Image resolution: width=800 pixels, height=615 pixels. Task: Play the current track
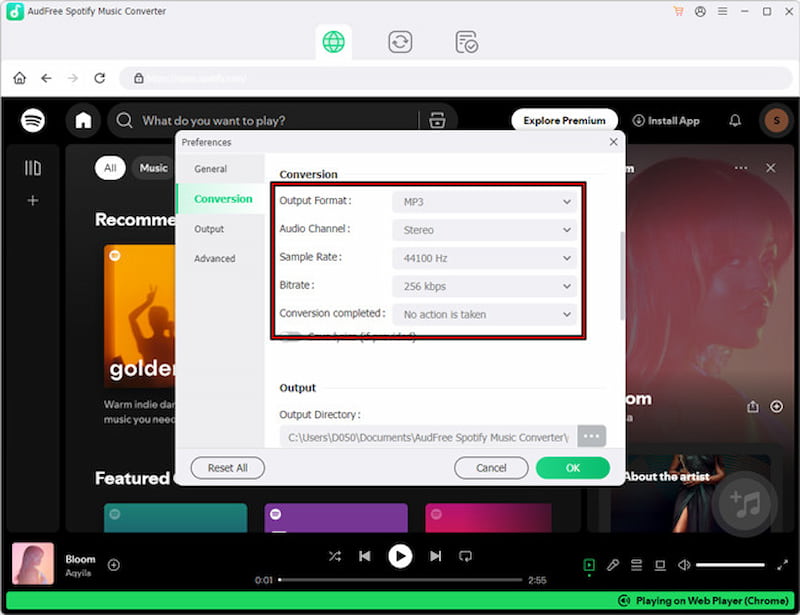tap(400, 556)
